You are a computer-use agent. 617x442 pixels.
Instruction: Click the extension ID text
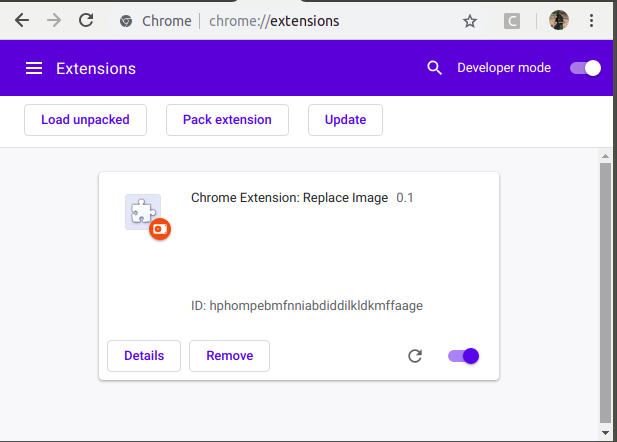click(x=307, y=305)
